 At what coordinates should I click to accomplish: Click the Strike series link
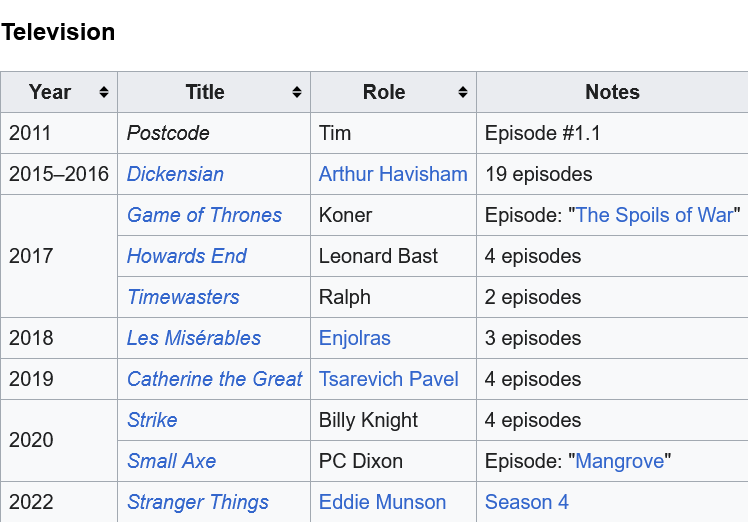coord(152,420)
